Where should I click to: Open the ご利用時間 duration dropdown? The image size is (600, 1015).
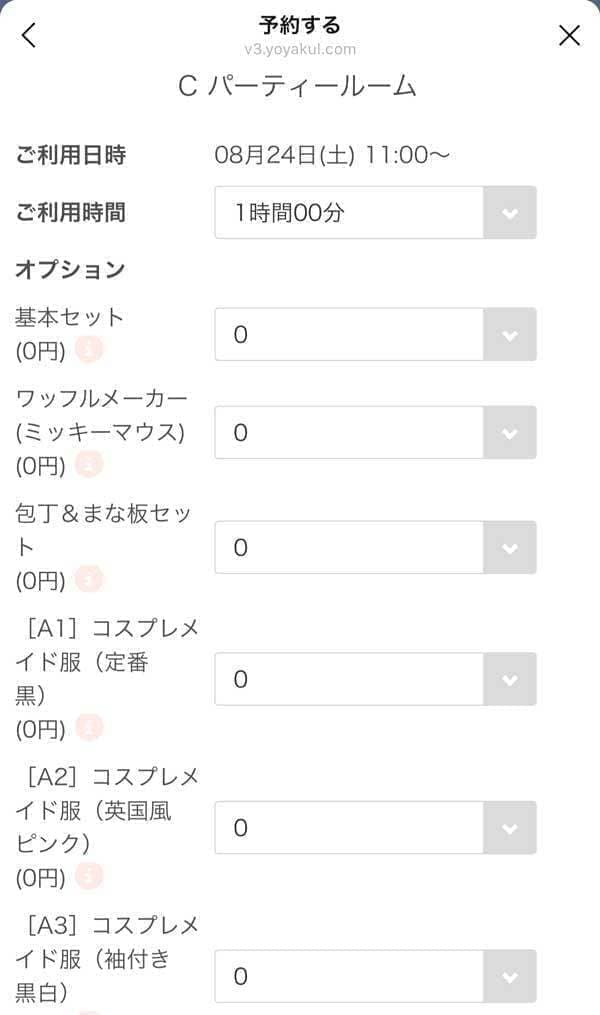[x=375, y=212]
